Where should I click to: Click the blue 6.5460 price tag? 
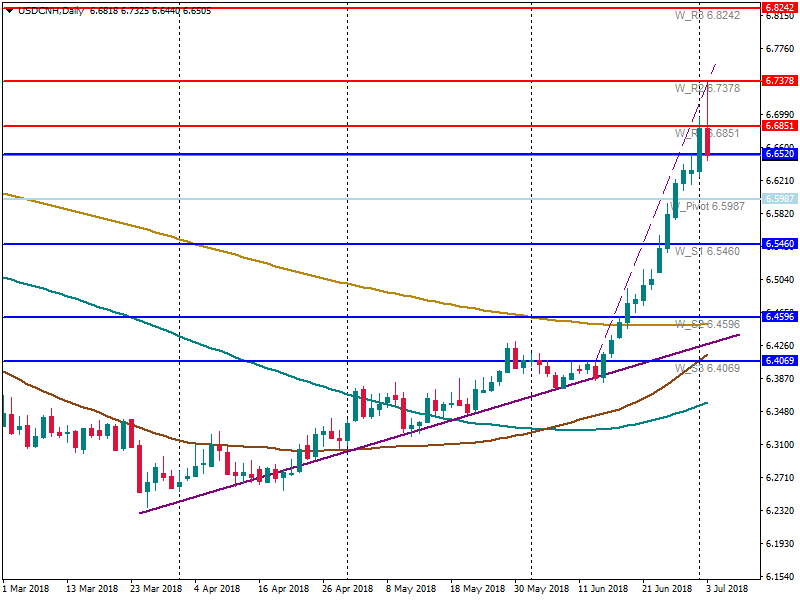coord(778,244)
